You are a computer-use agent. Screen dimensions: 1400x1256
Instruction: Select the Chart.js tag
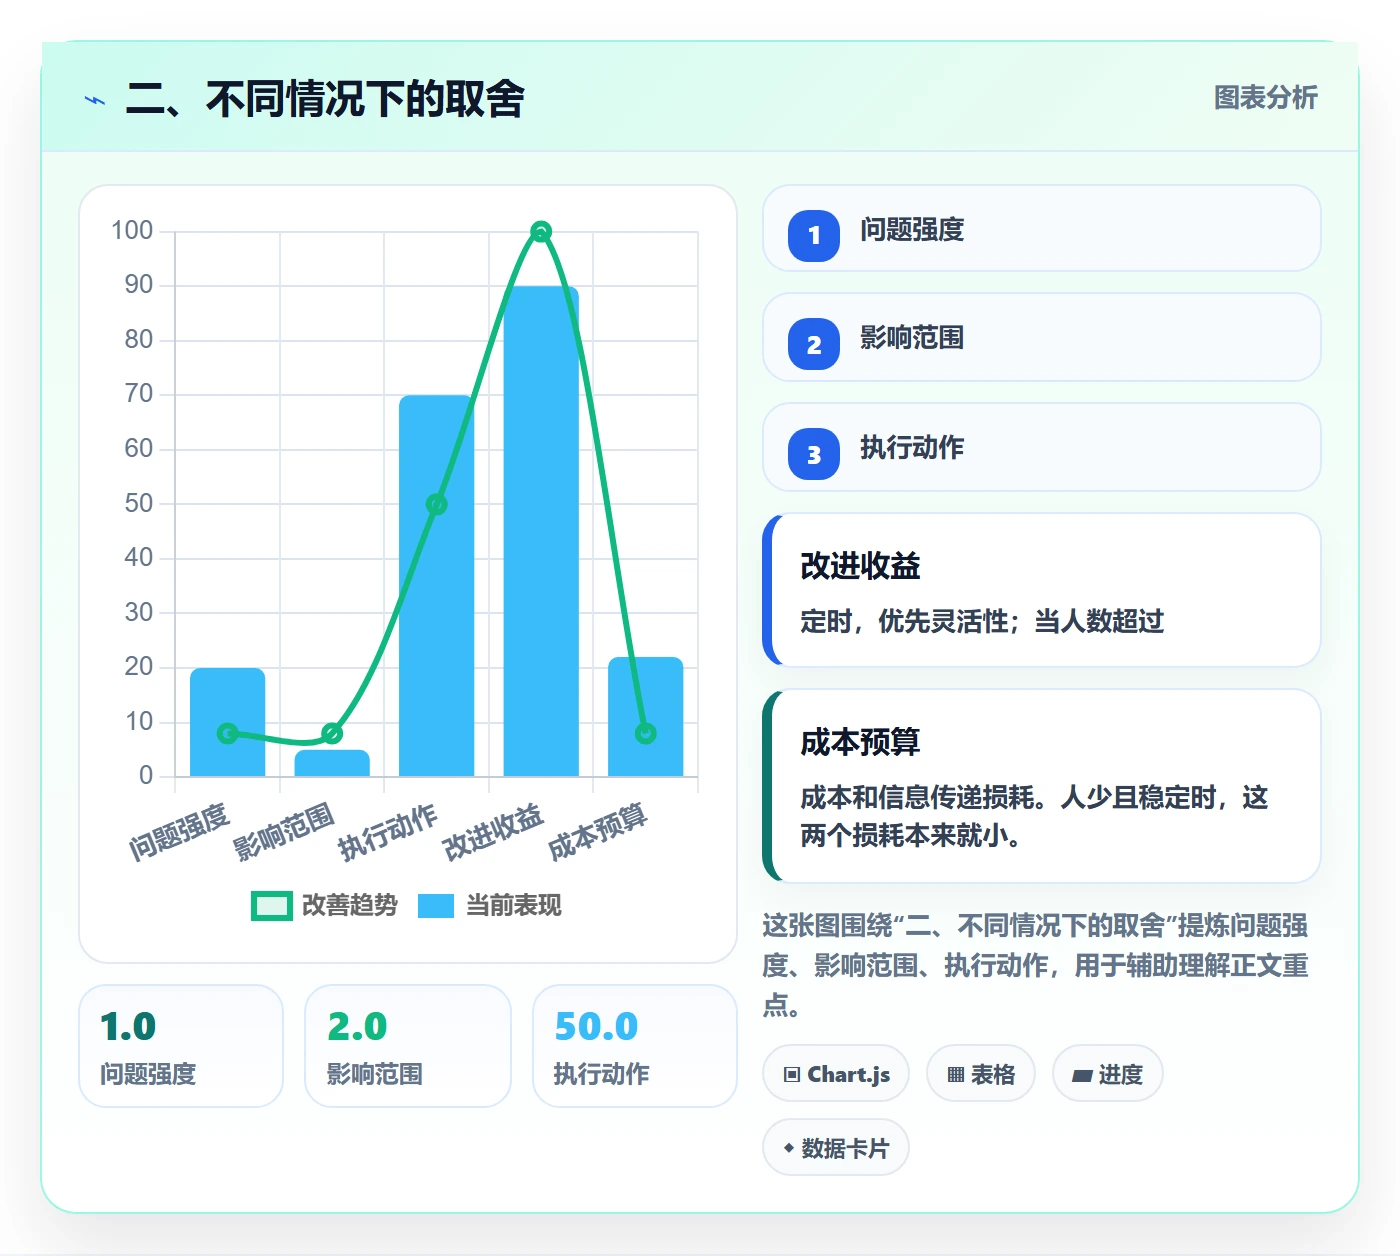(836, 1074)
